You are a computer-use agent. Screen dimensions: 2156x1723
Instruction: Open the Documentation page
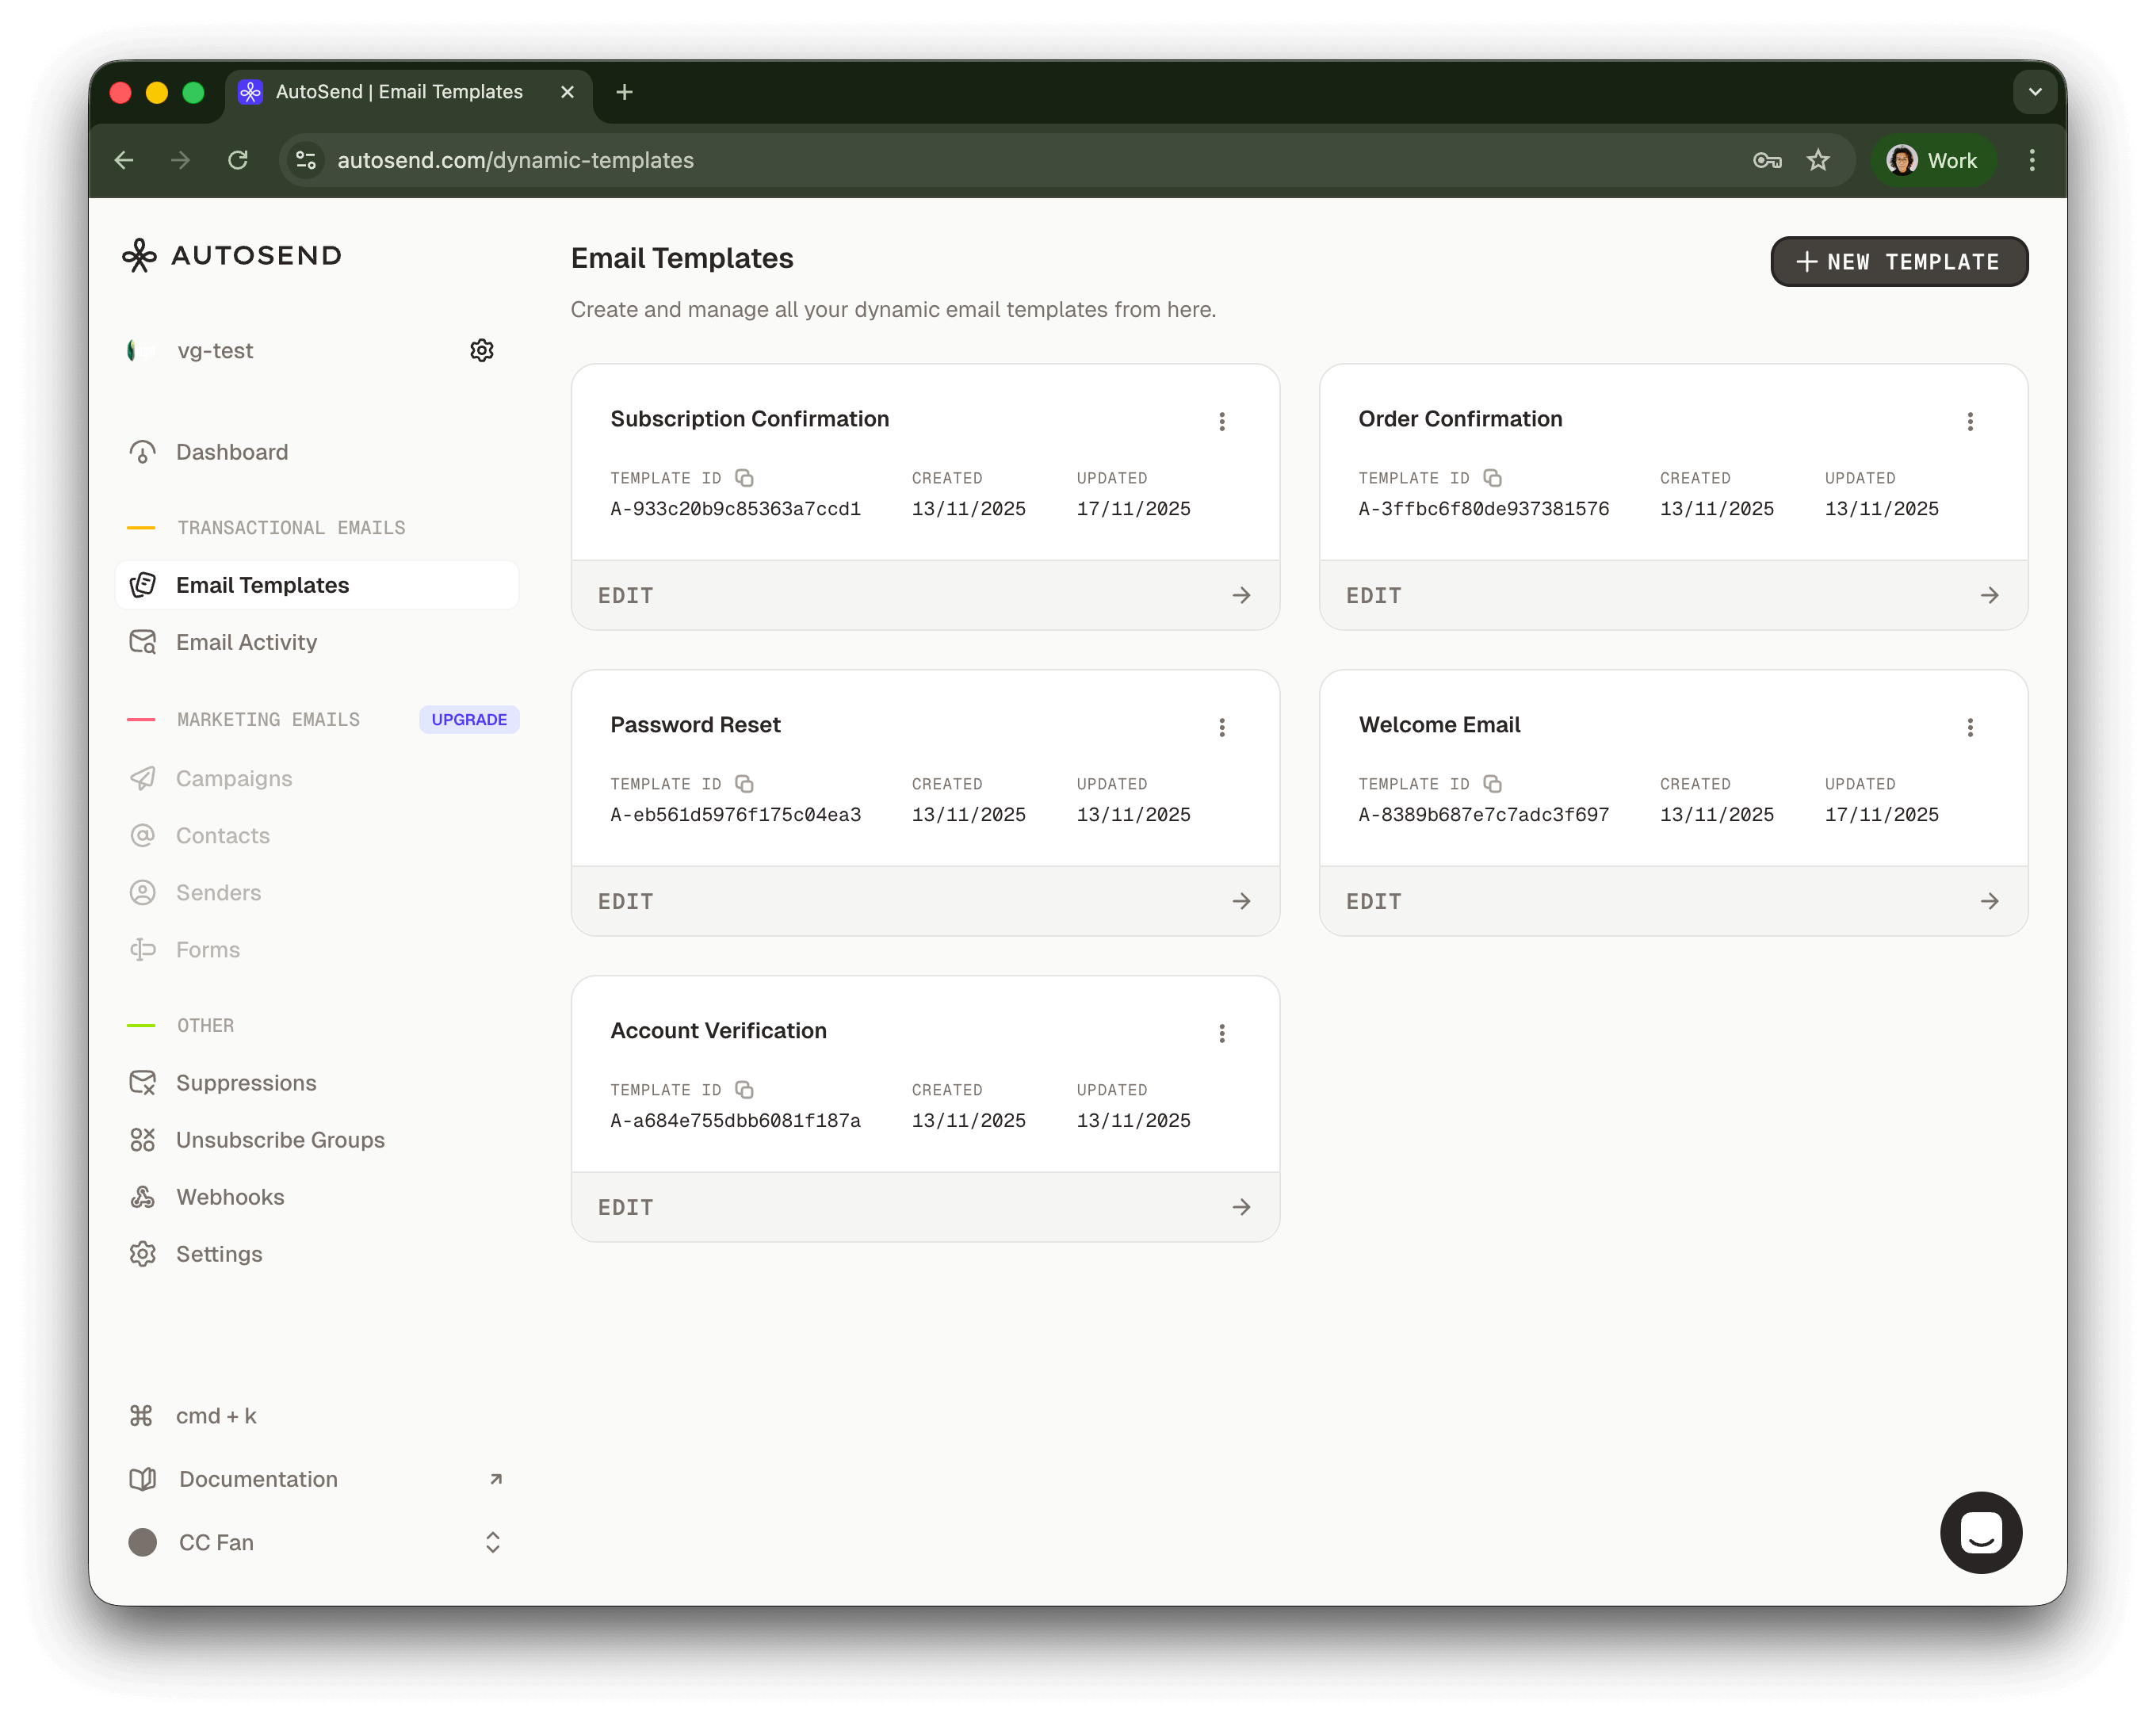click(257, 1478)
